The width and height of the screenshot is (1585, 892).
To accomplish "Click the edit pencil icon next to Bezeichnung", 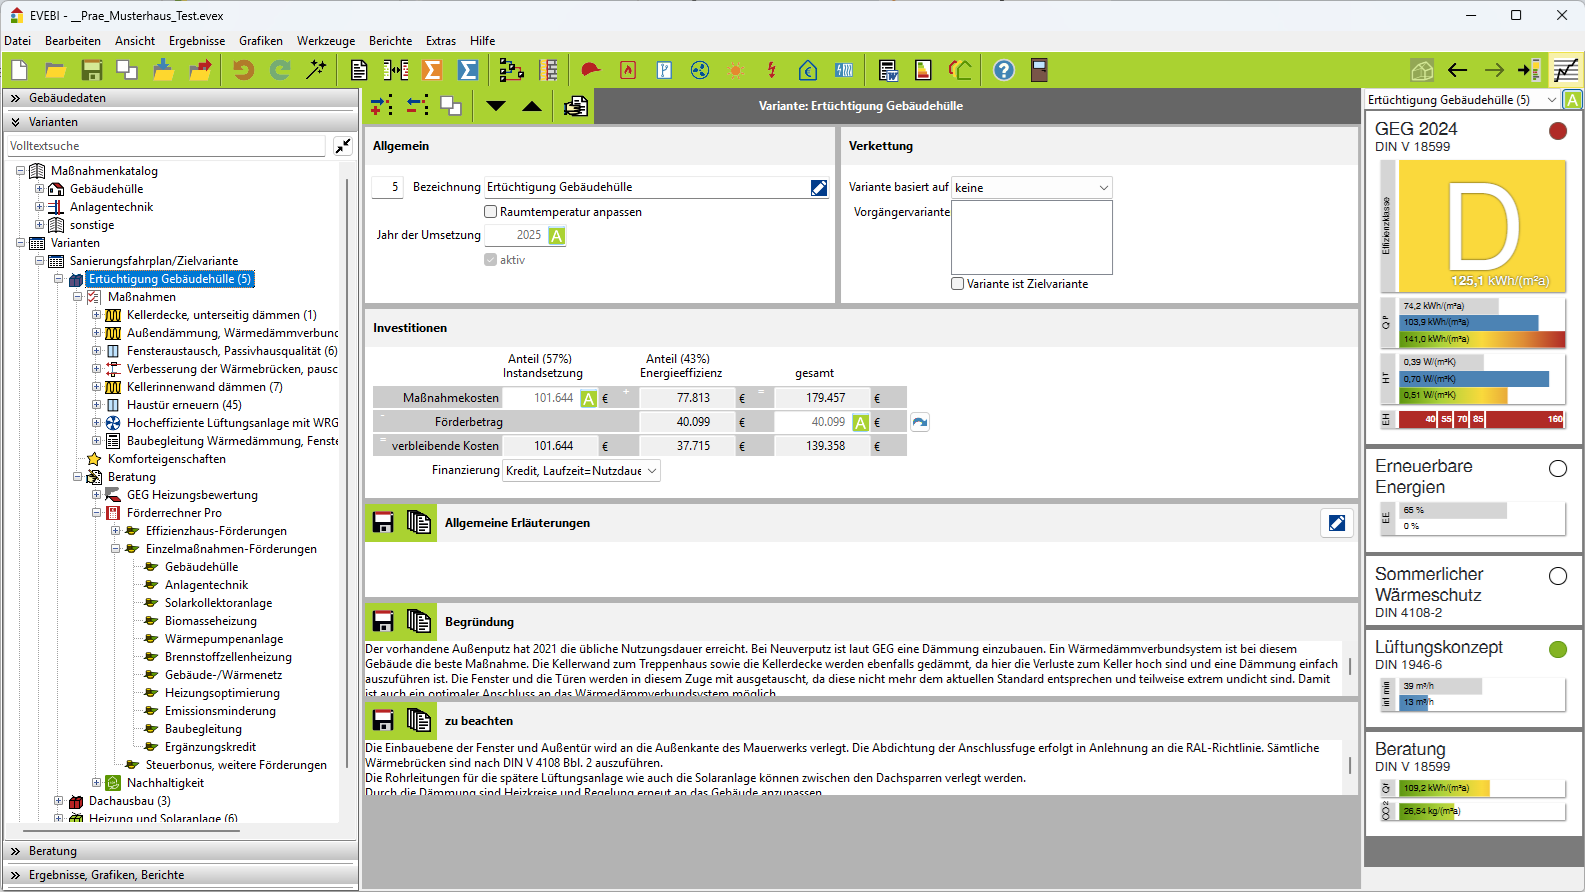I will pos(819,188).
